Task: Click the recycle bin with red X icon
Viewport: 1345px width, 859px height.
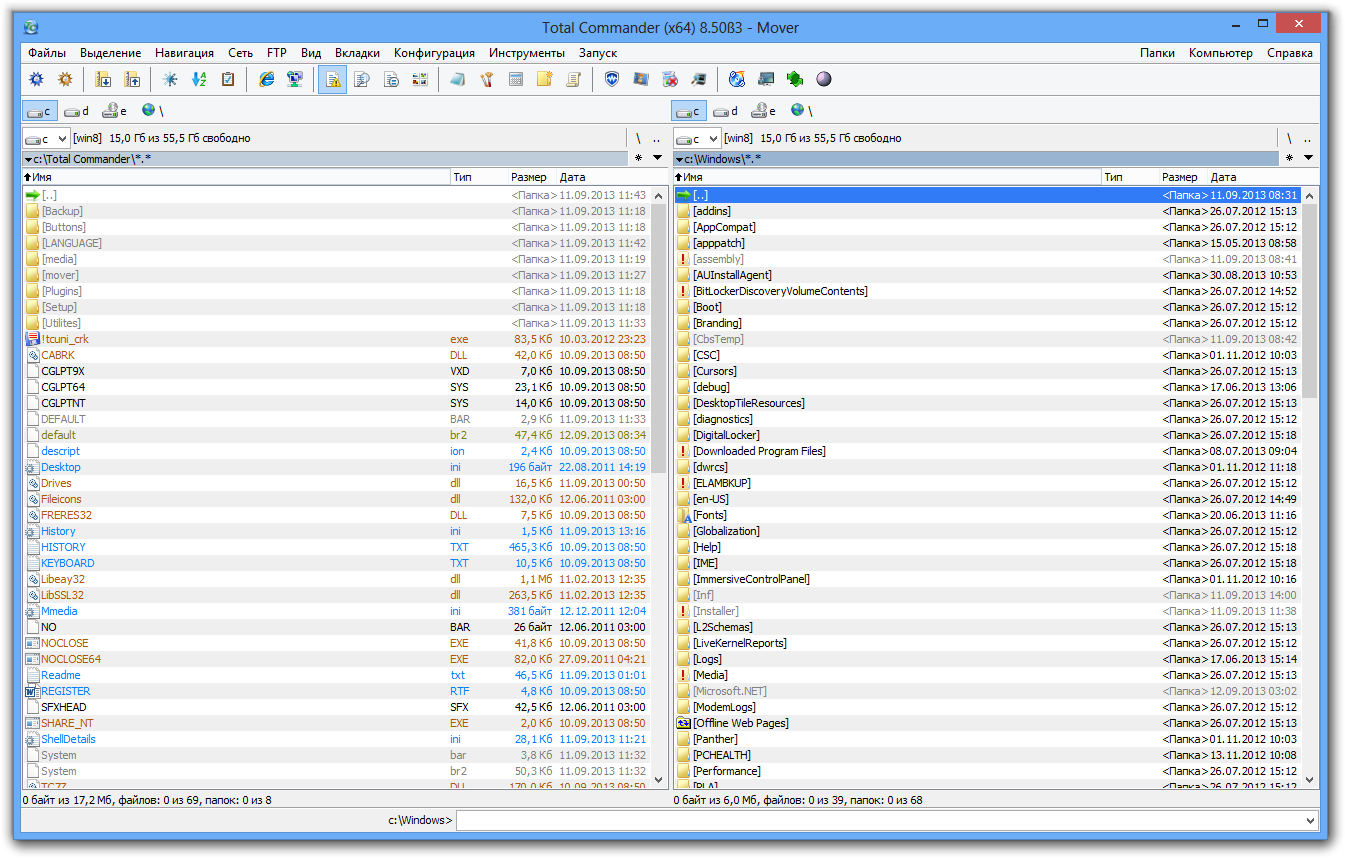Action: pos(670,80)
